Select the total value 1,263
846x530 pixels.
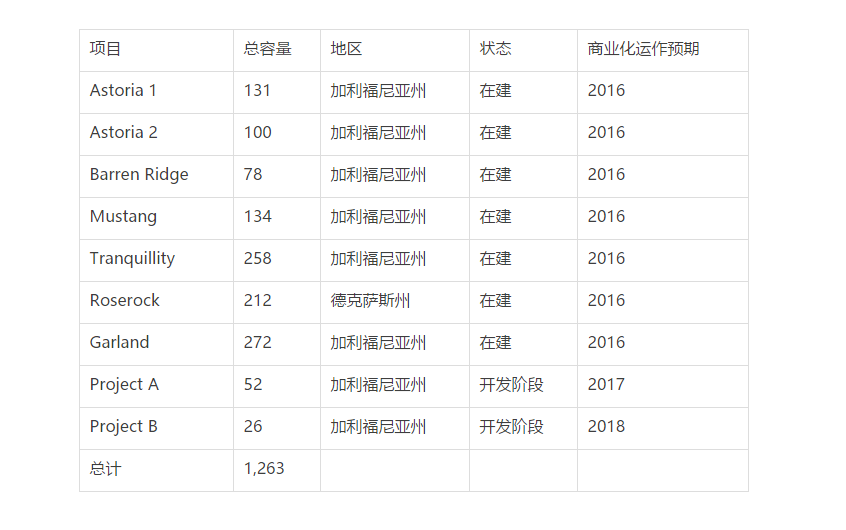tap(264, 469)
